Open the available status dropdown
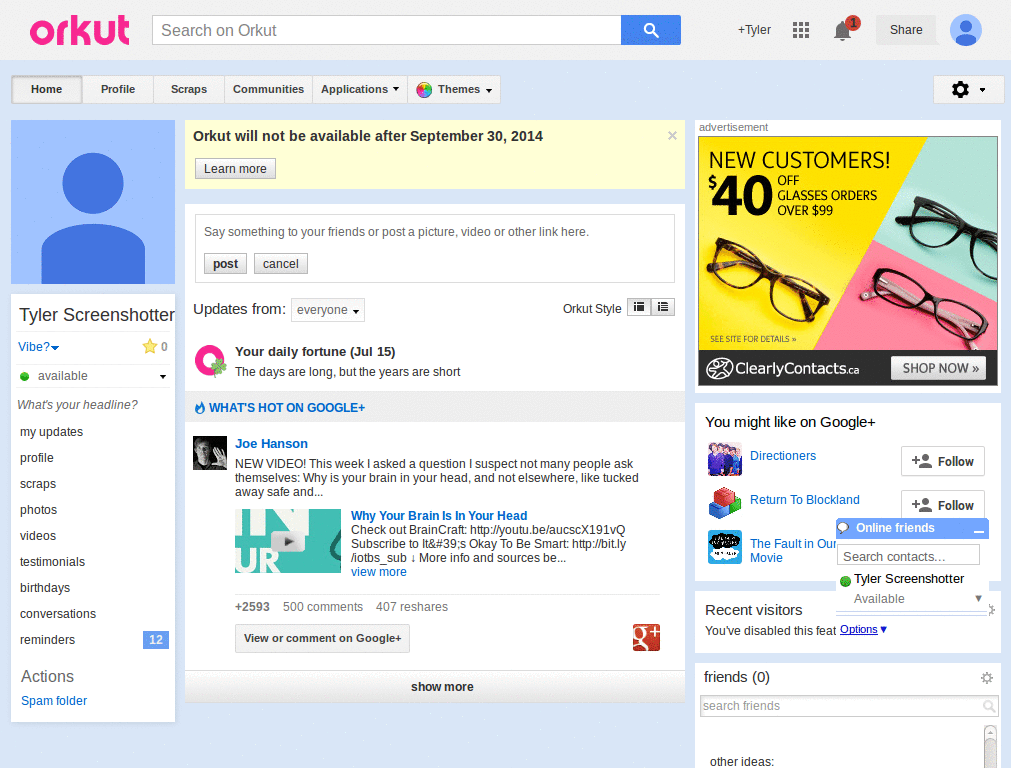This screenshot has height=768, width=1024. [x=93, y=376]
